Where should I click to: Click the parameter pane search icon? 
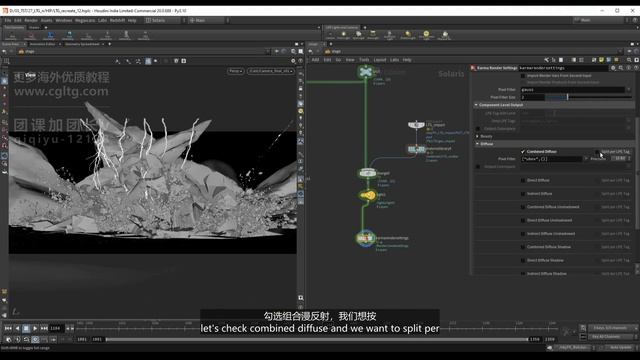[x=621, y=68]
